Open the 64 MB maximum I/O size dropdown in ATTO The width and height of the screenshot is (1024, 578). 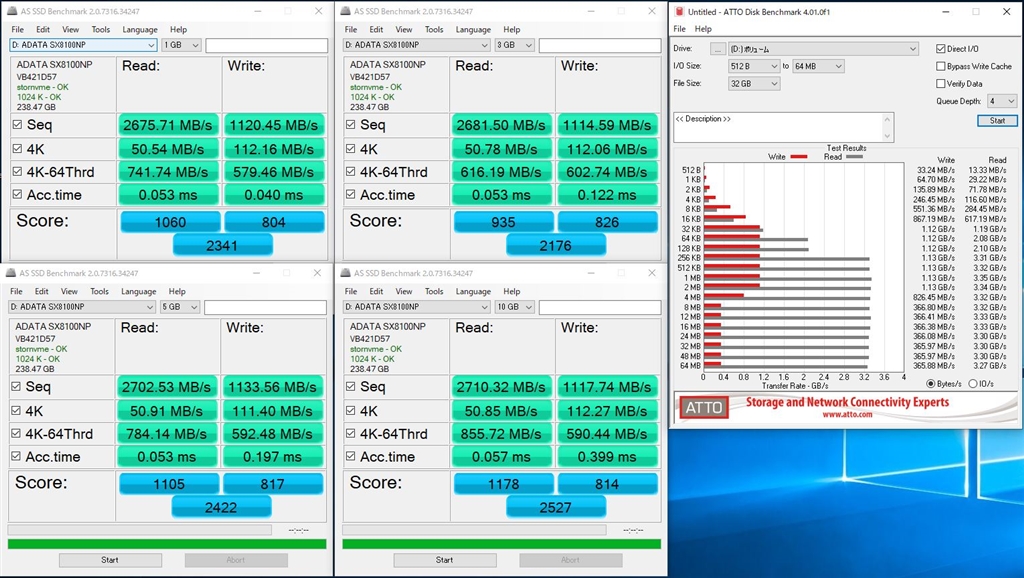coord(818,66)
